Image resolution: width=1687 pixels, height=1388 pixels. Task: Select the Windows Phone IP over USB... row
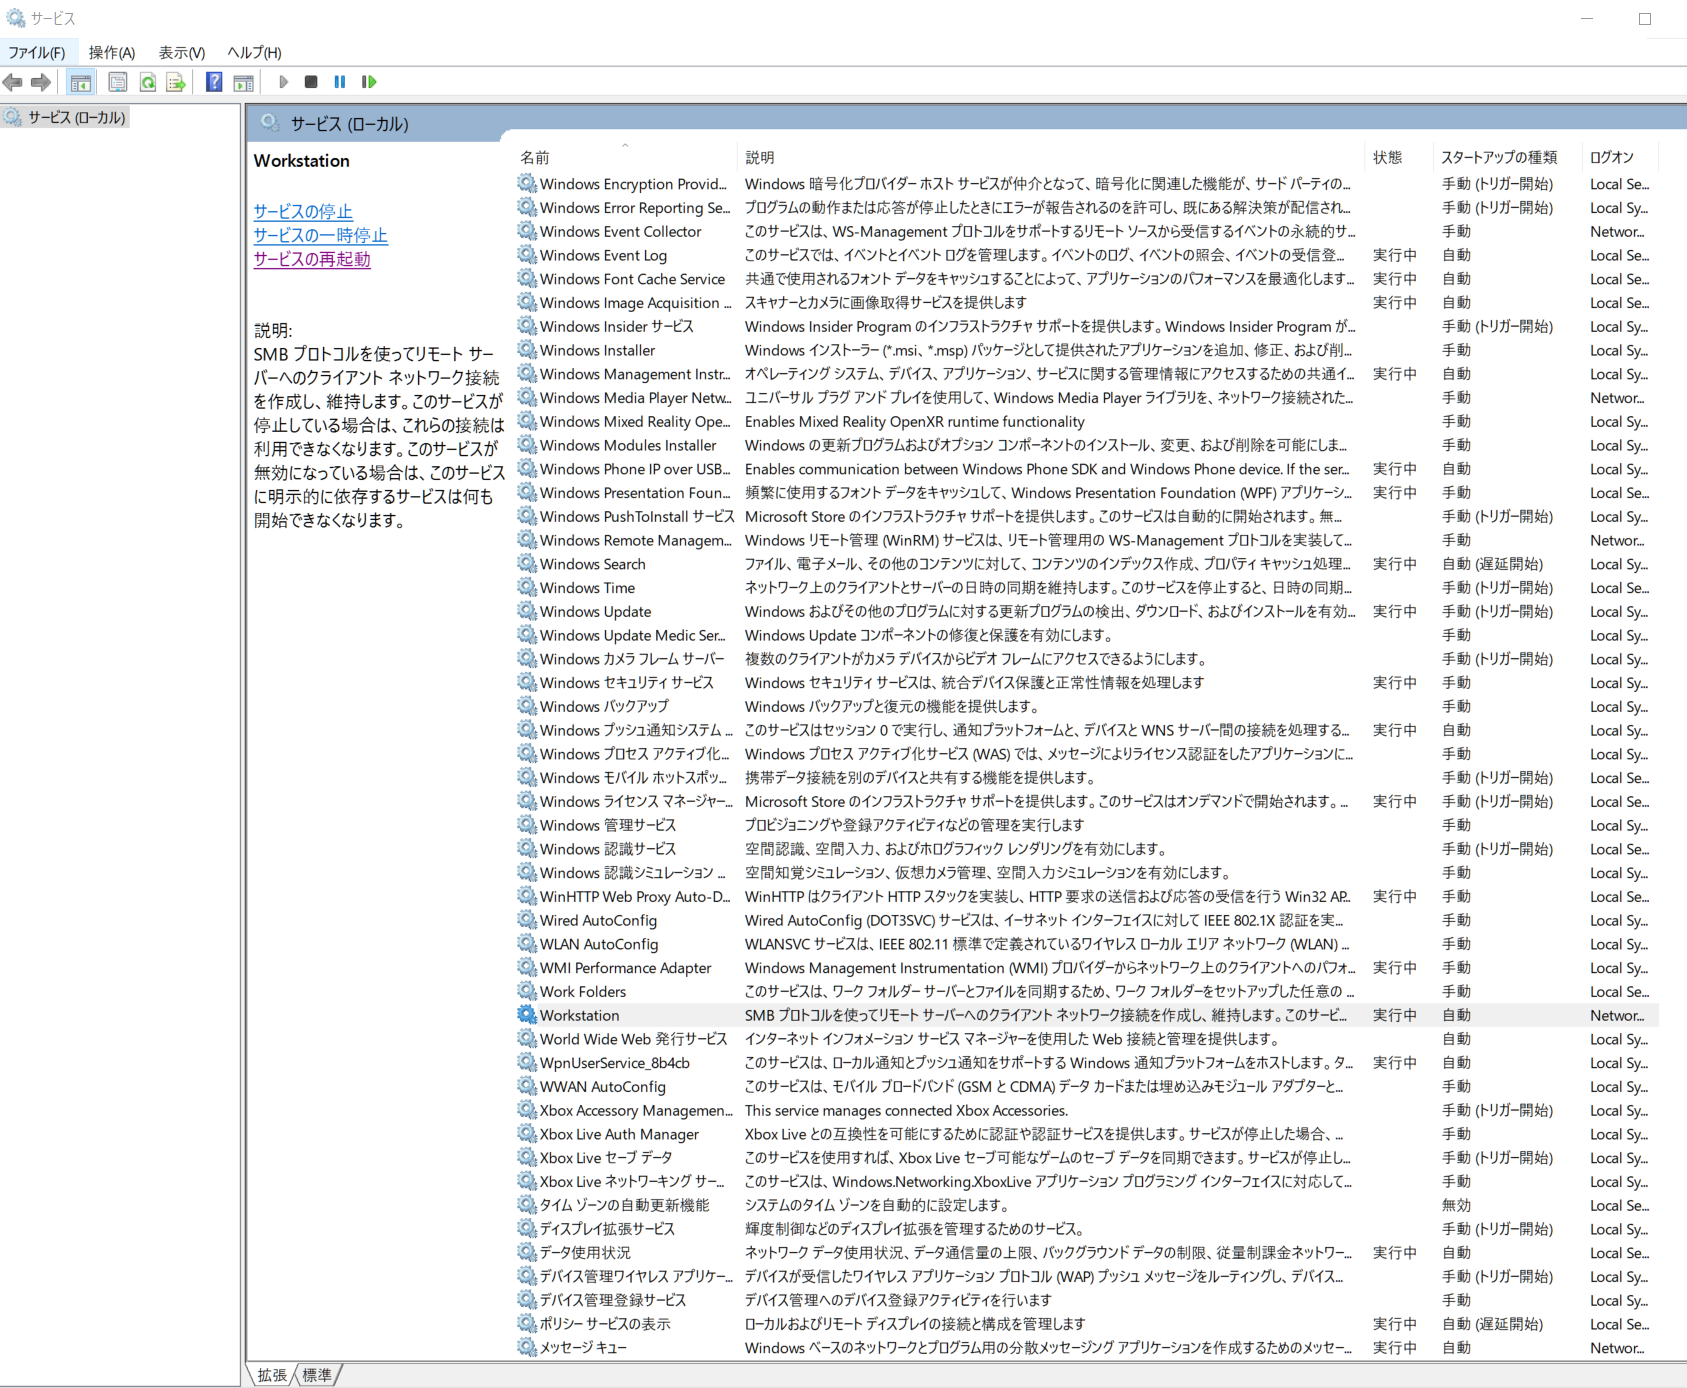tap(1086, 469)
